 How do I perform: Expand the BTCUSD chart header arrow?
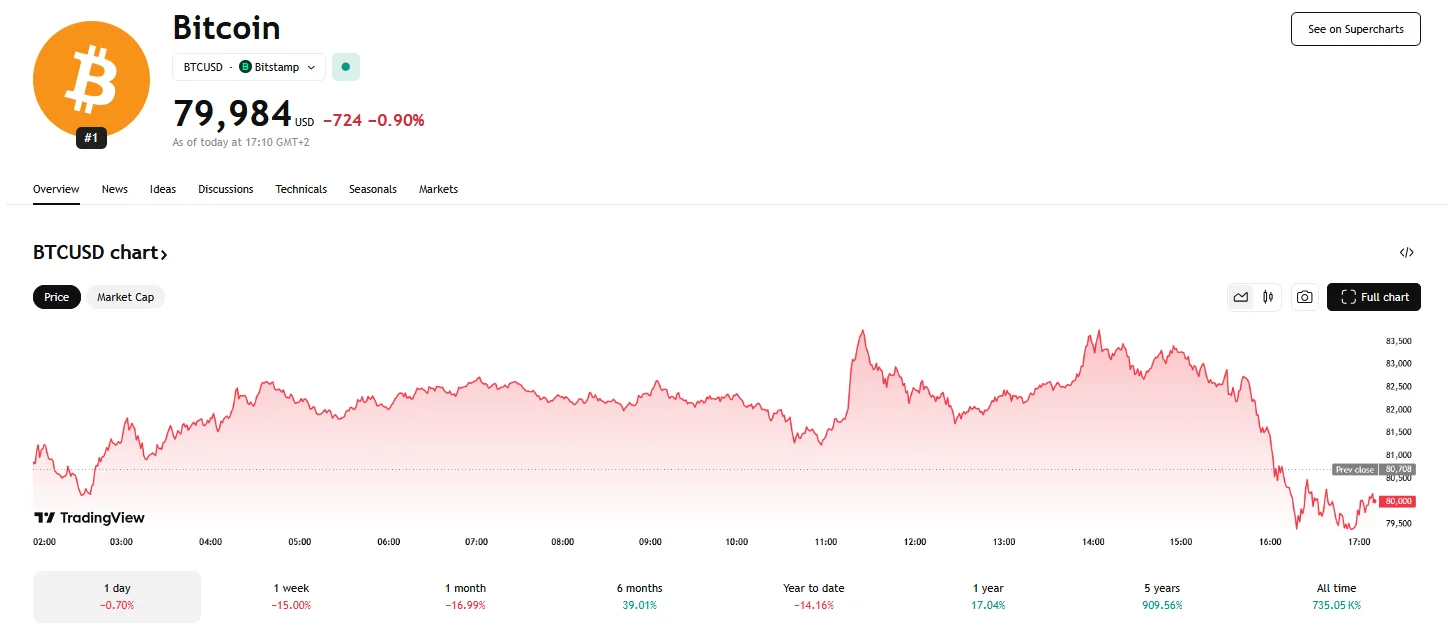pos(166,252)
